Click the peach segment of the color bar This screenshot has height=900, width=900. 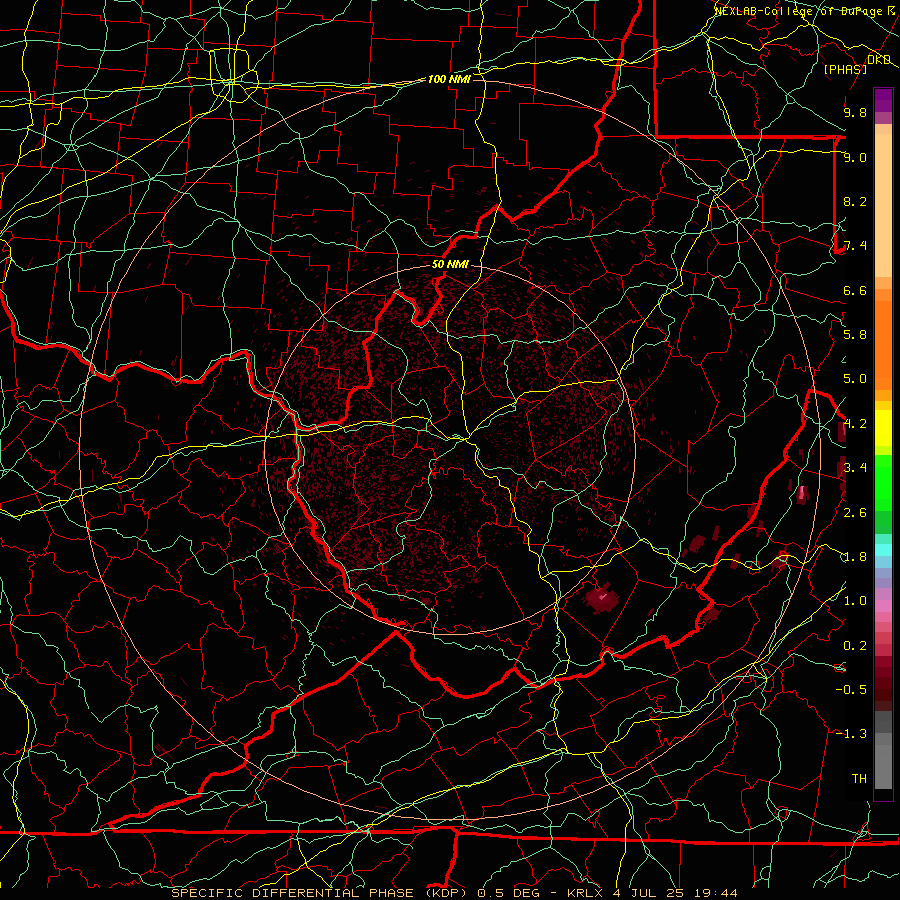pyautogui.click(x=883, y=205)
